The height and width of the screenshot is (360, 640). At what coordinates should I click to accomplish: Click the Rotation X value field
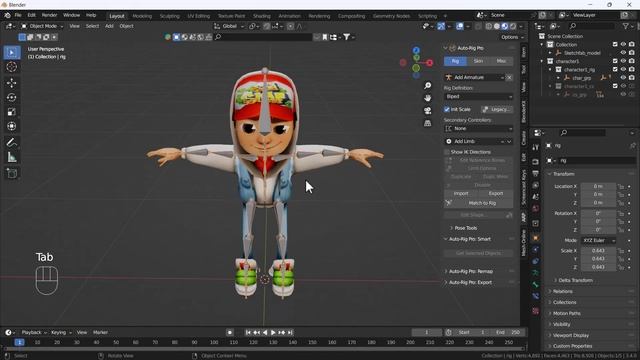[x=598, y=213]
